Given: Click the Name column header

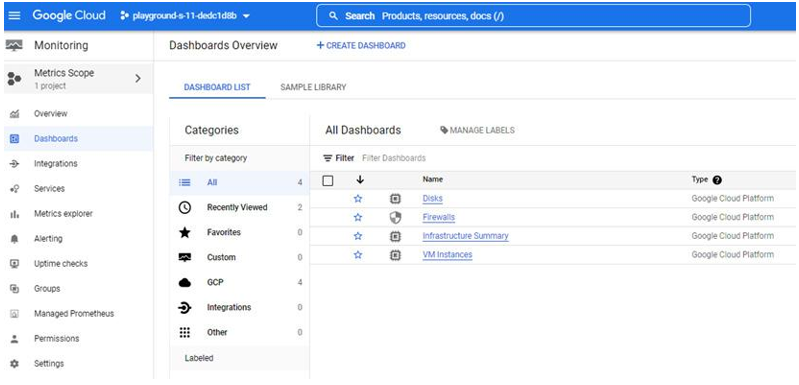Looking at the screenshot, I should [433, 179].
